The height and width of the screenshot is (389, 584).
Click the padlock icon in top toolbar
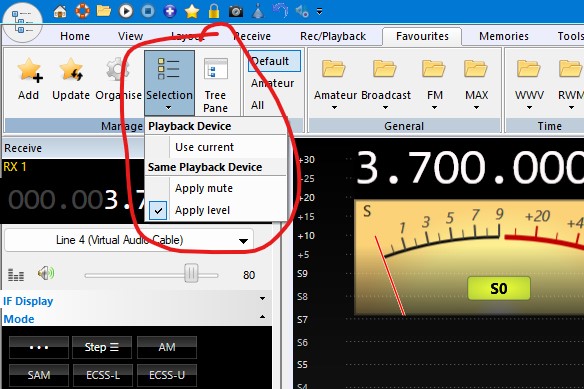click(214, 11)
